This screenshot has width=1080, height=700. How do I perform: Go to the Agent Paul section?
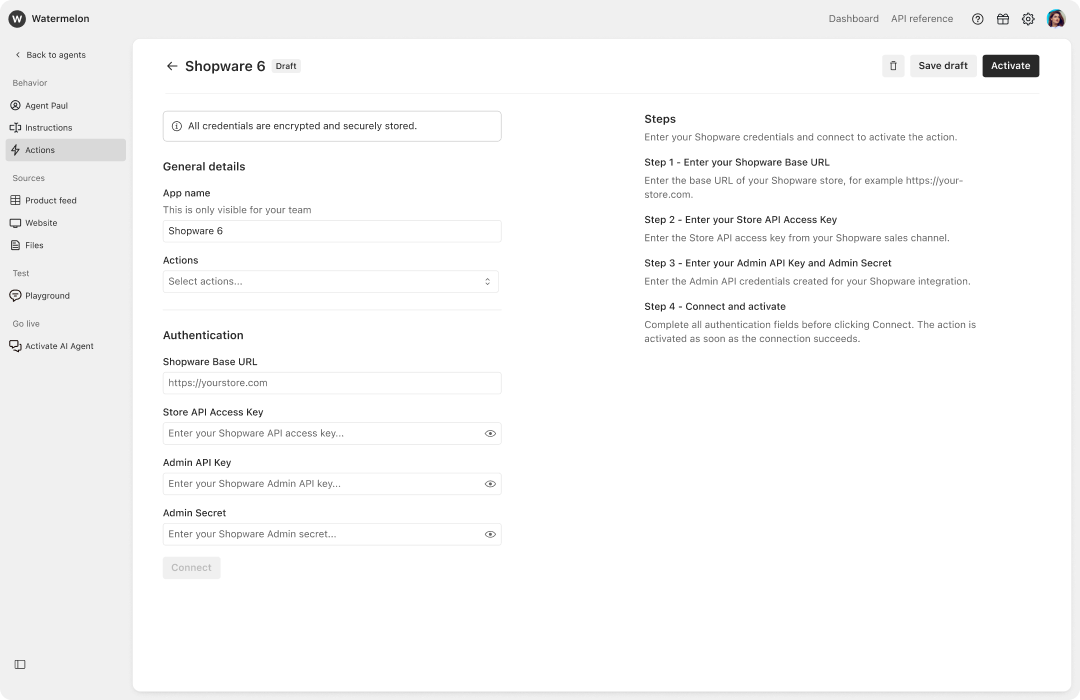click(x=65, y=105)
